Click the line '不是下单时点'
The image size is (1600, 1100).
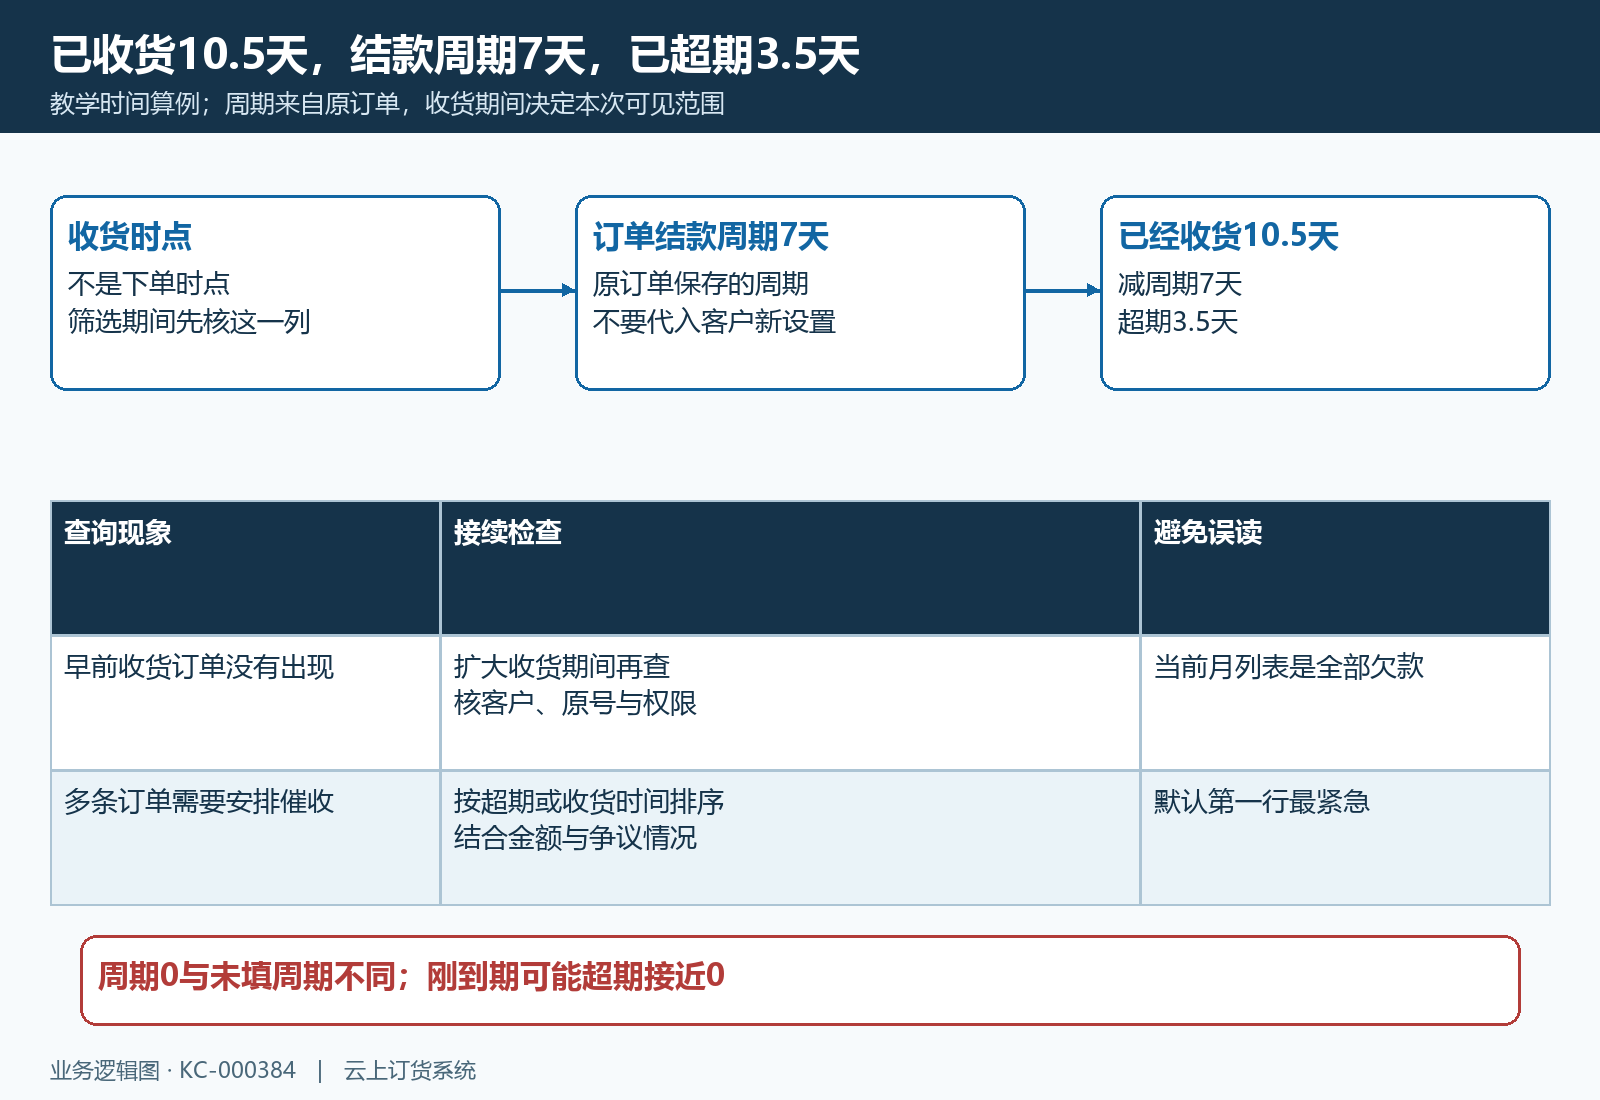[149, 284]
